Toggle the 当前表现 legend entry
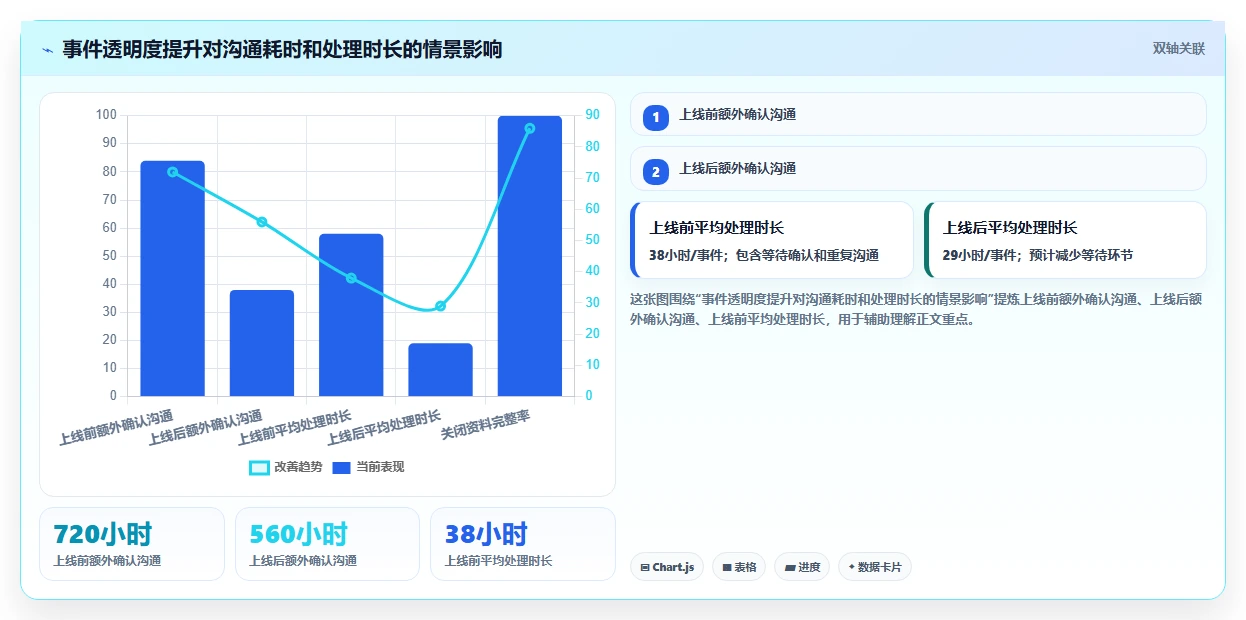This screenshot has height=620, width=1246. [x=368, y=467]
